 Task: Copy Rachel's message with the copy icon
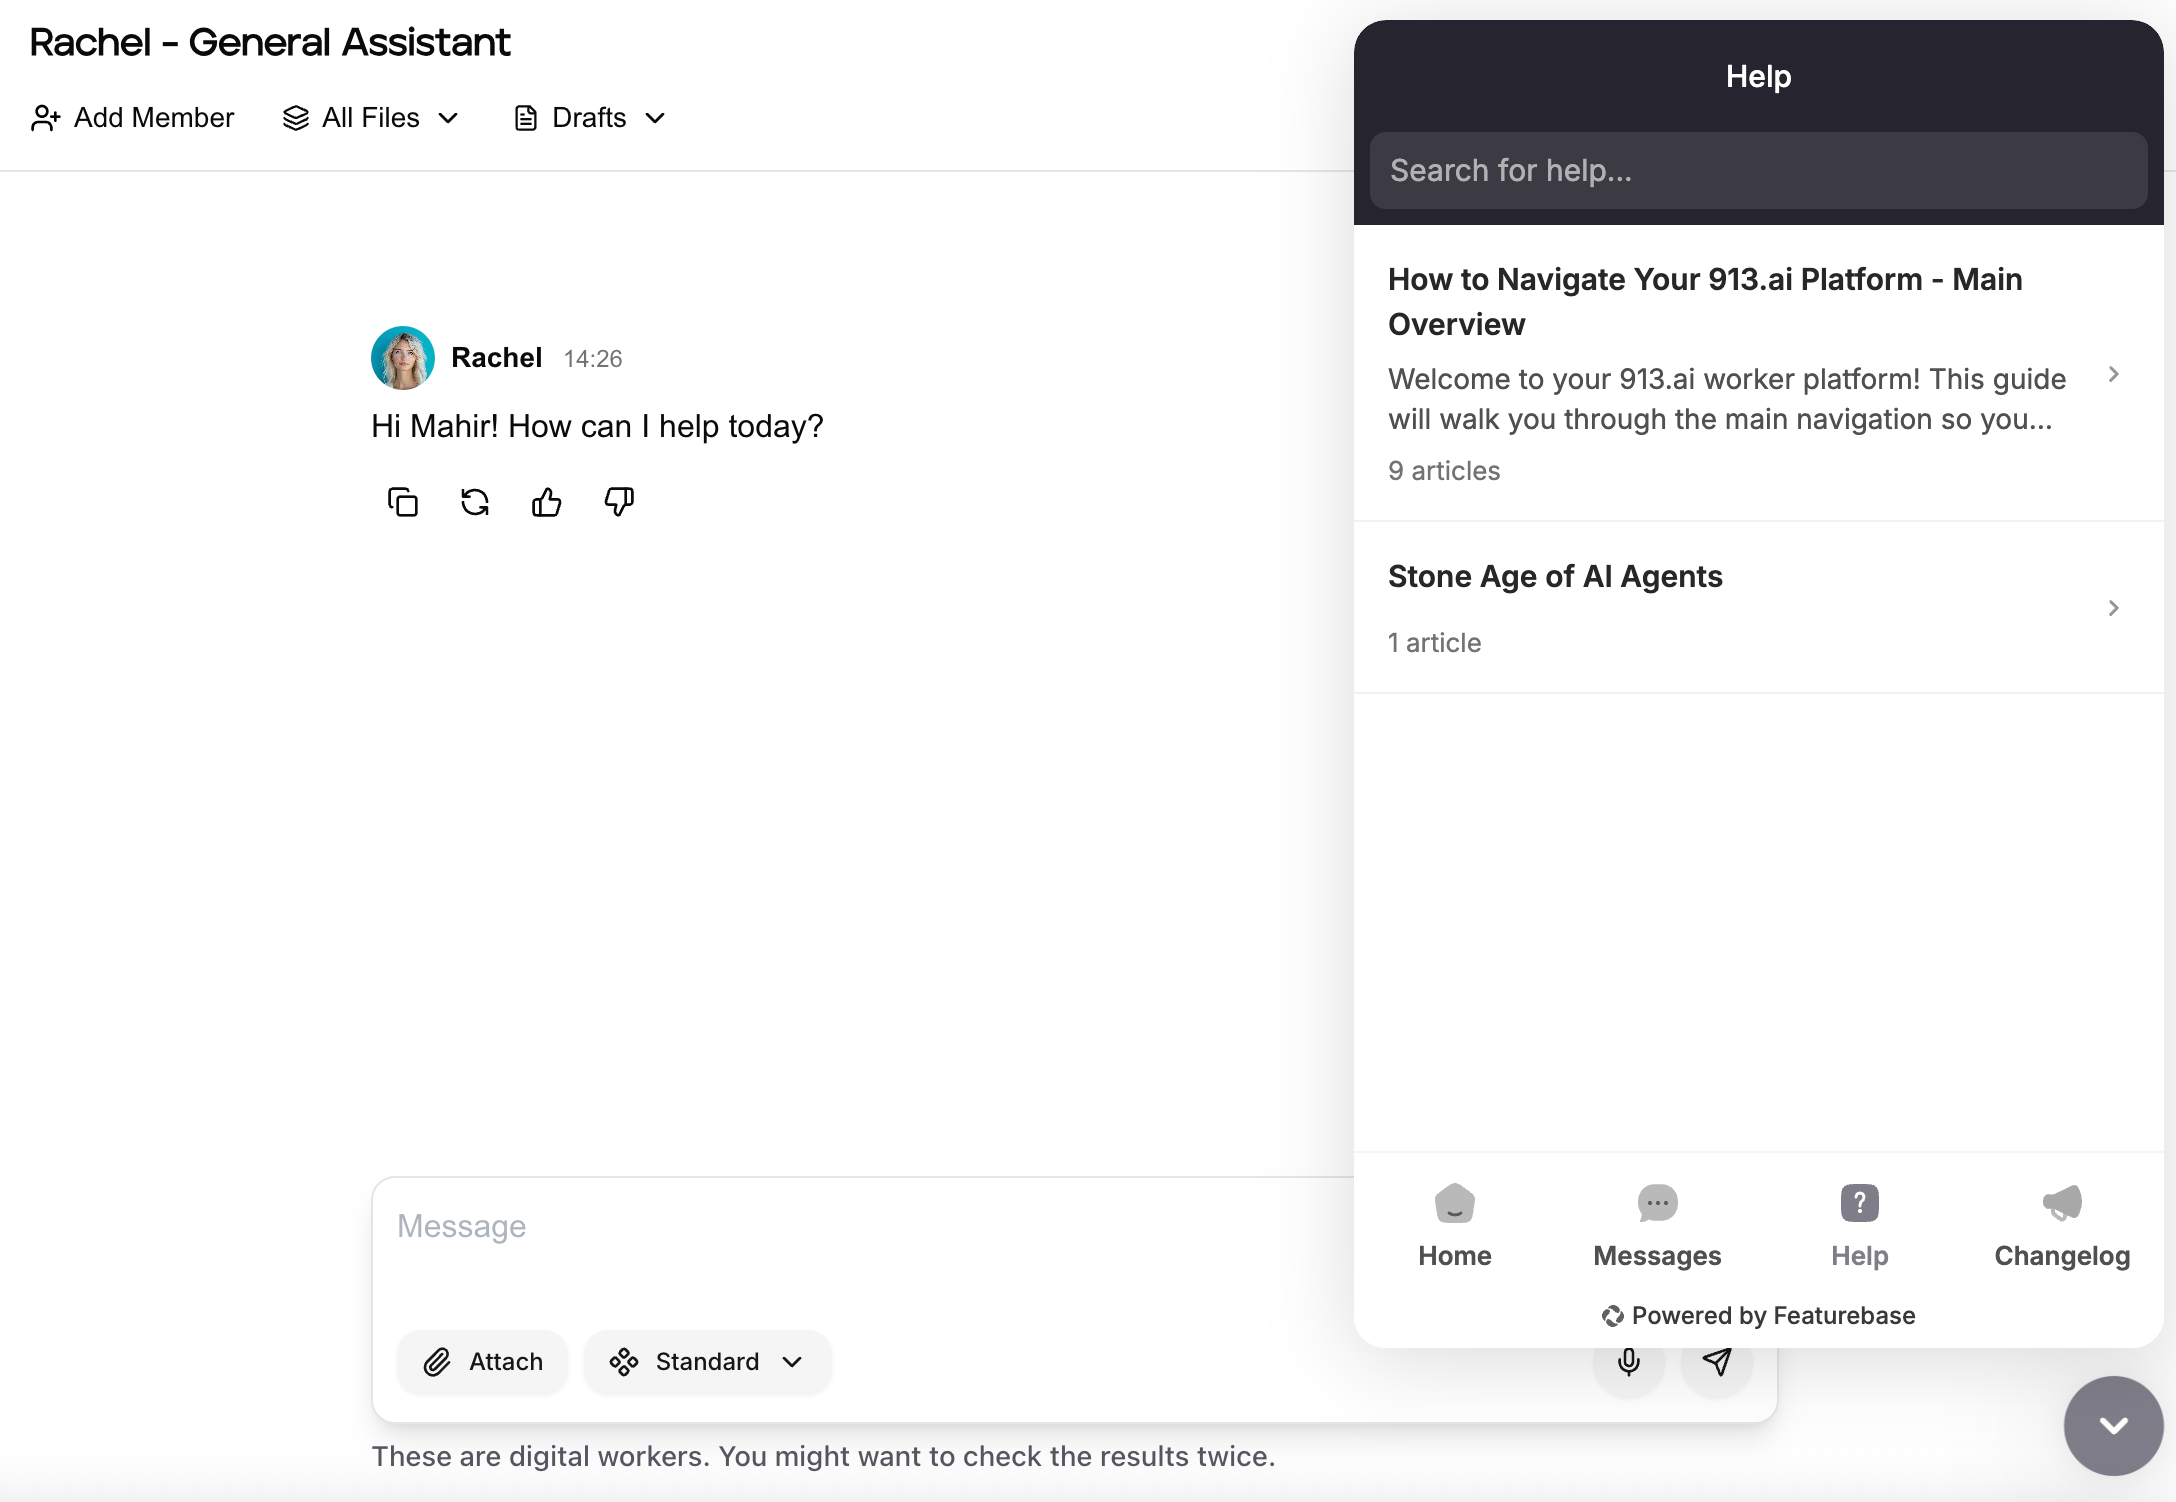point(403,502)
